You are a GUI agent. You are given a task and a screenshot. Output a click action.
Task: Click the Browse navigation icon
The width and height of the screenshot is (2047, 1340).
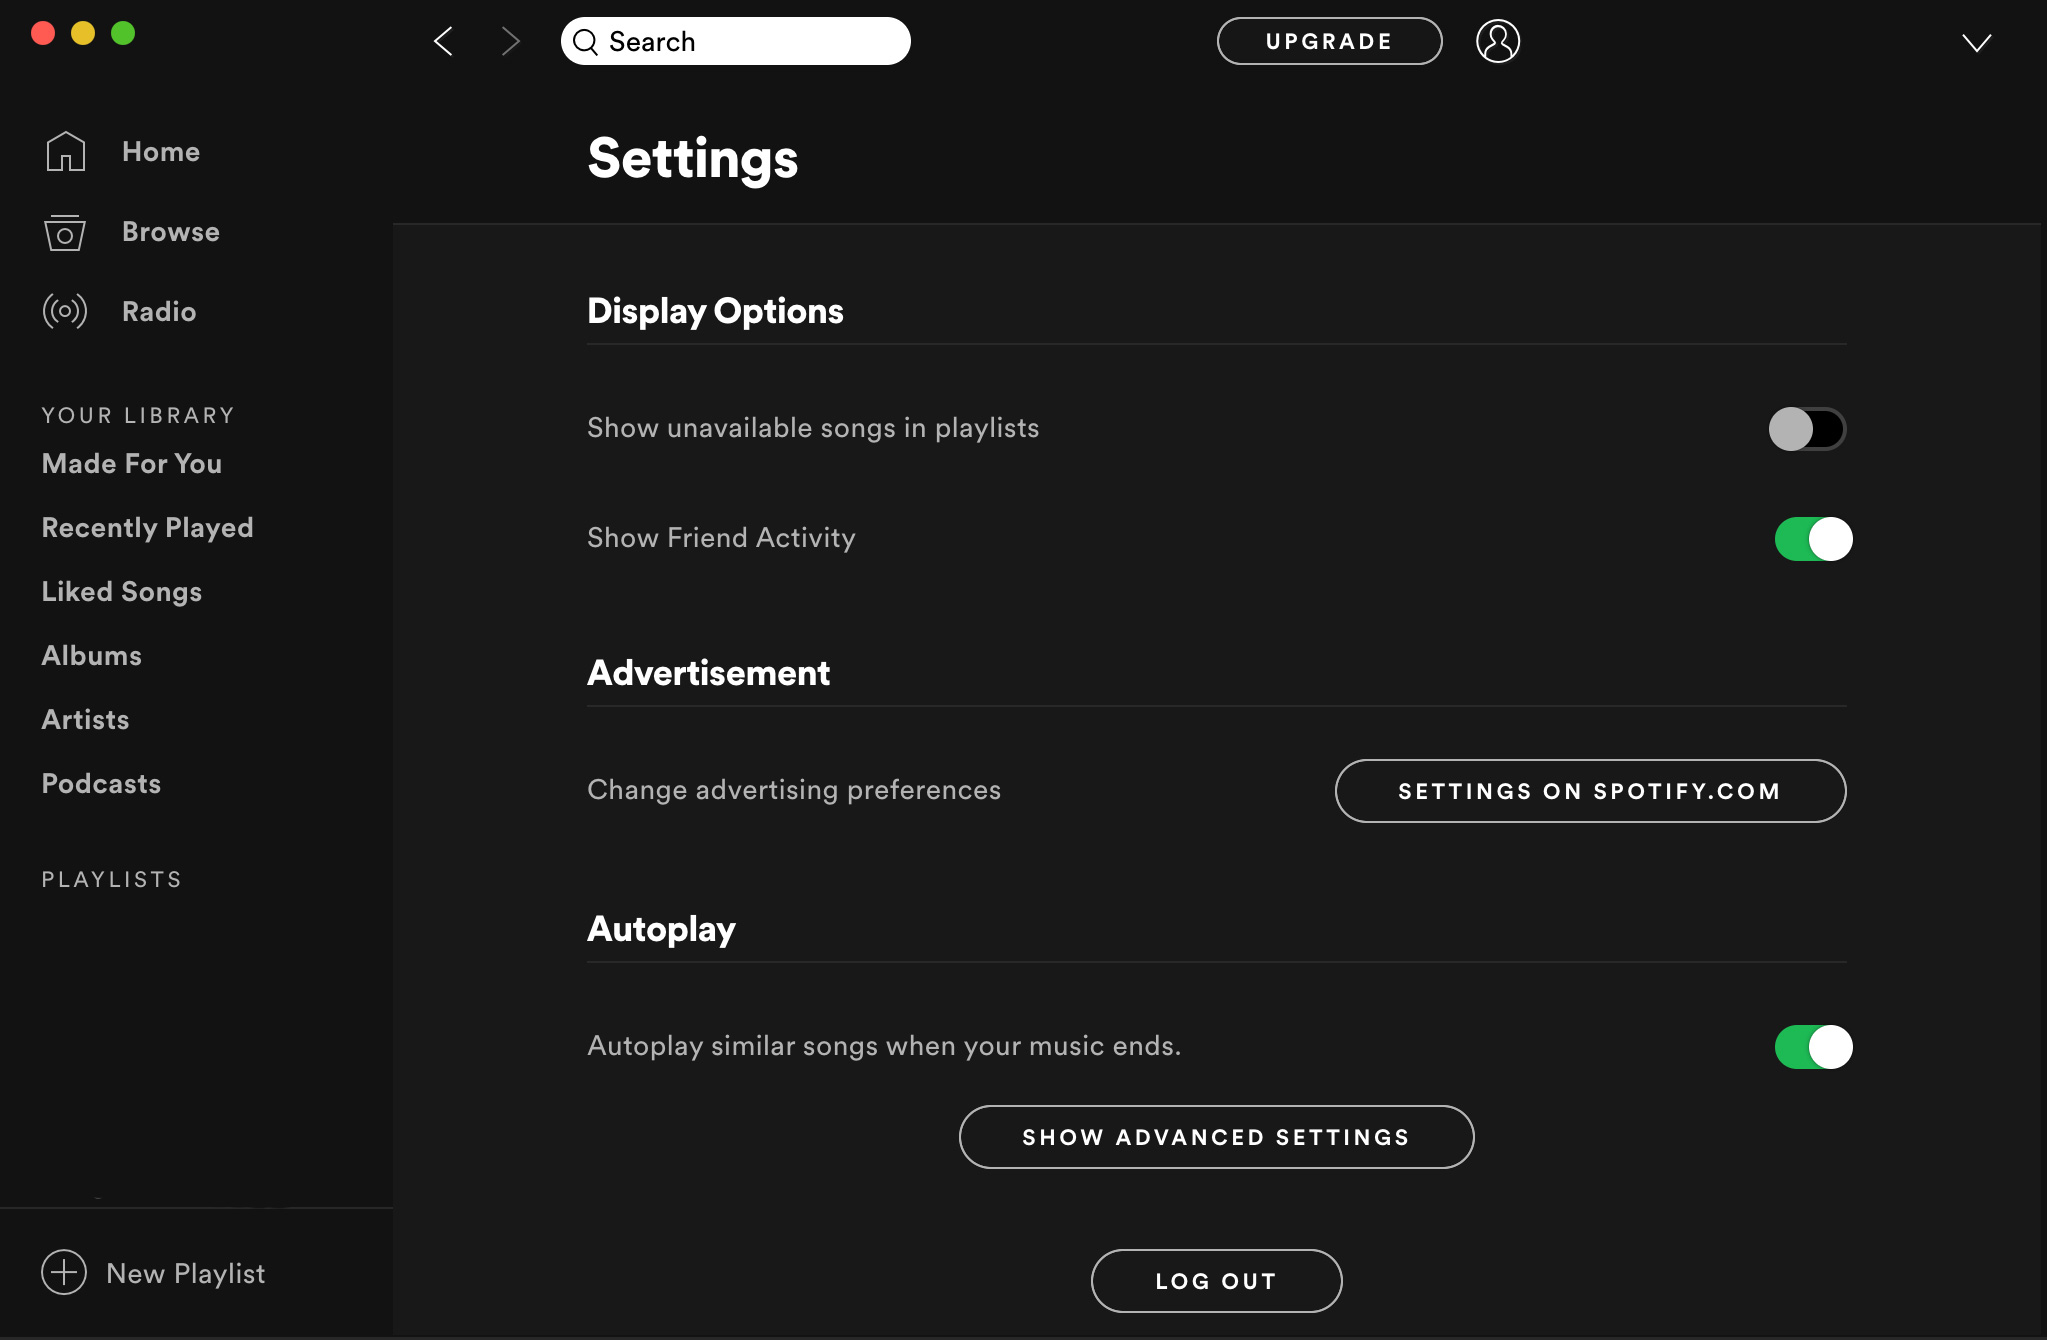(x=63, y=230)
